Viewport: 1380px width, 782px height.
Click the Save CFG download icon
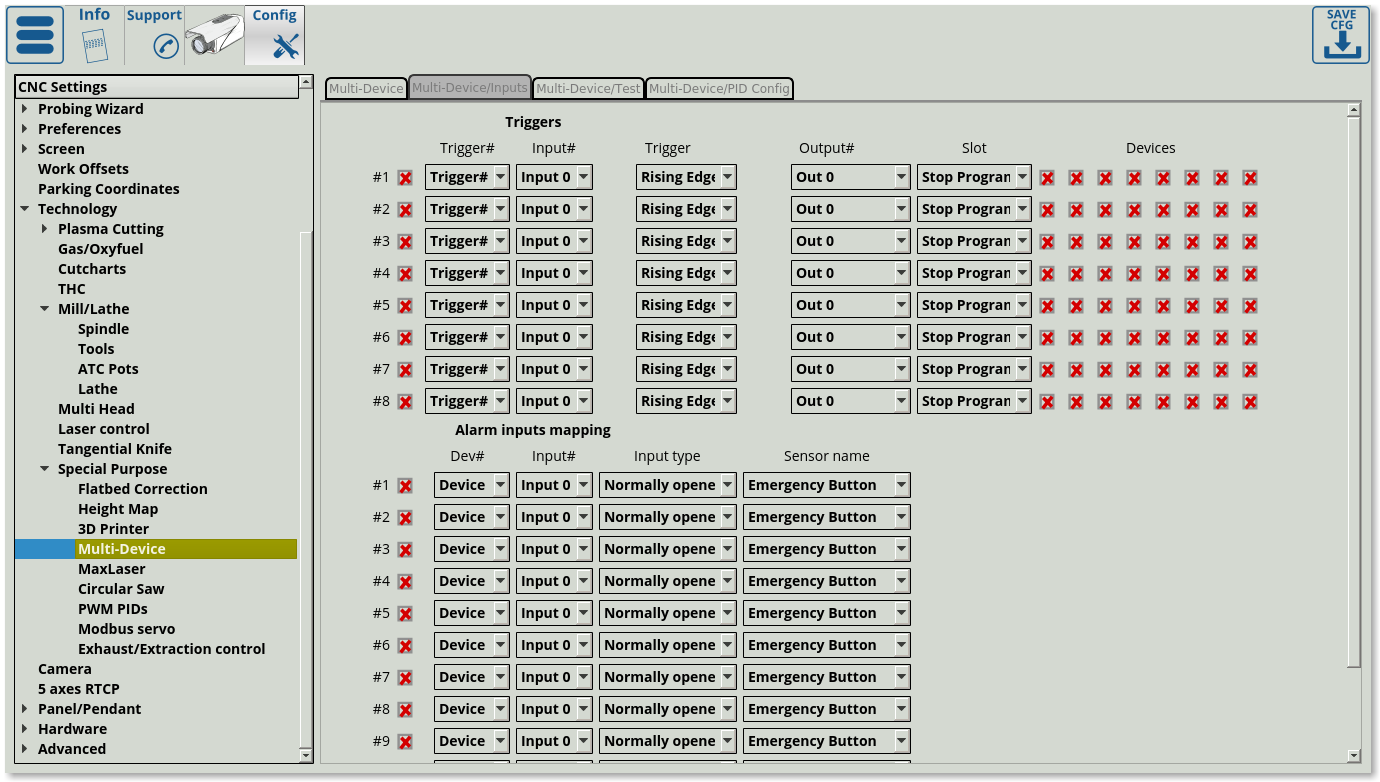[1341, 35]
